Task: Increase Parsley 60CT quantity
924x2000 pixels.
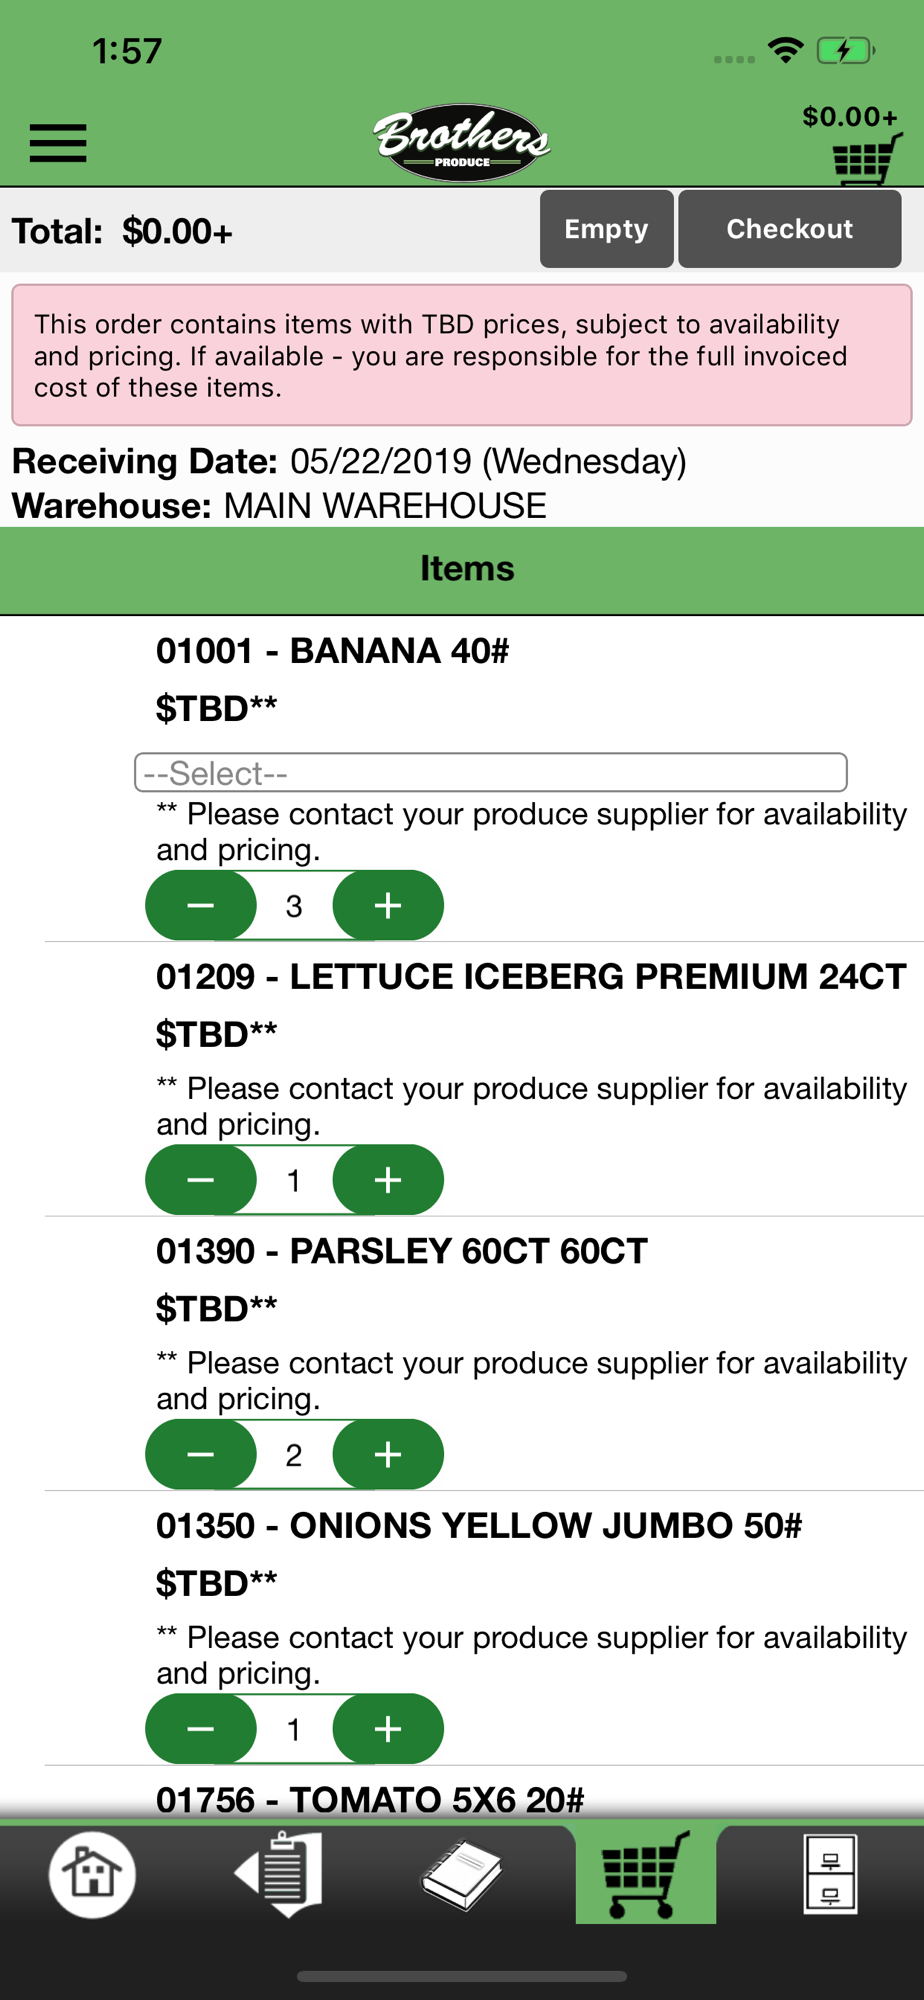Action: 388,1454
